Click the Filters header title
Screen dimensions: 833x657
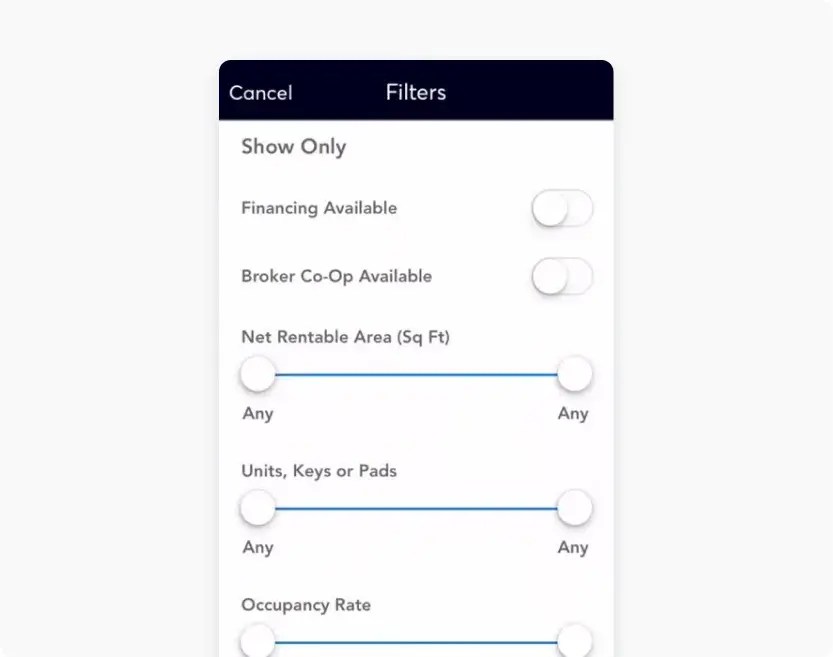pos(416,92)
